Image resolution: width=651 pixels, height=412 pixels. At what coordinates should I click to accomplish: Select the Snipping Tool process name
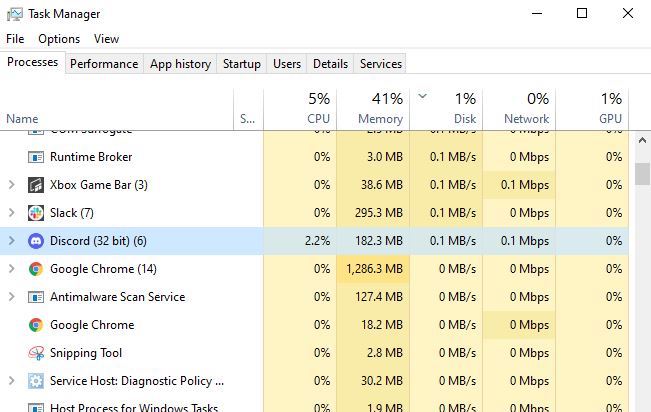(x=86, y=353)
